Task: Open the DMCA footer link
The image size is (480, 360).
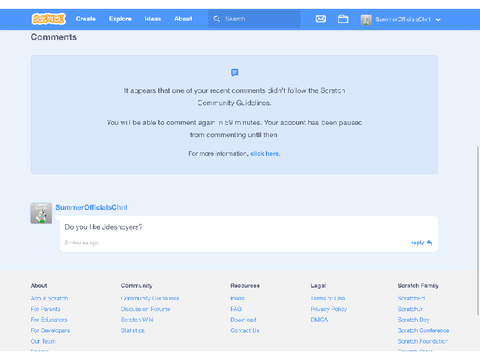Action: tap(319, 320)
